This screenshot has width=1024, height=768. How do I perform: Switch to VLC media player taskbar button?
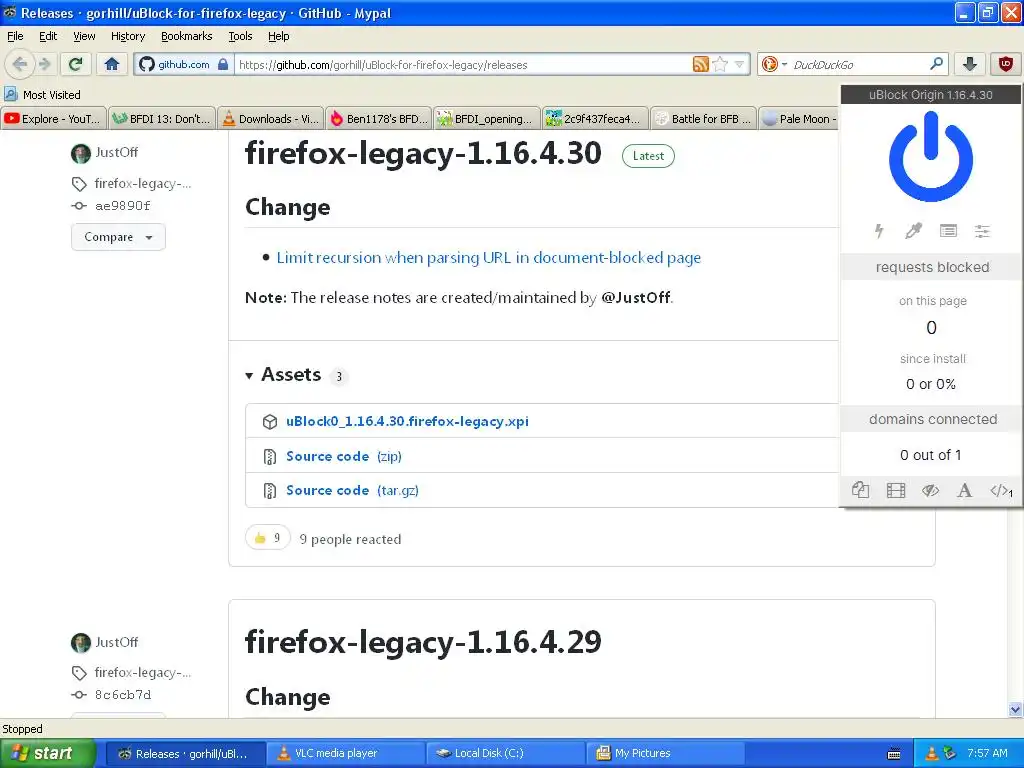click(x=345, y=753)
